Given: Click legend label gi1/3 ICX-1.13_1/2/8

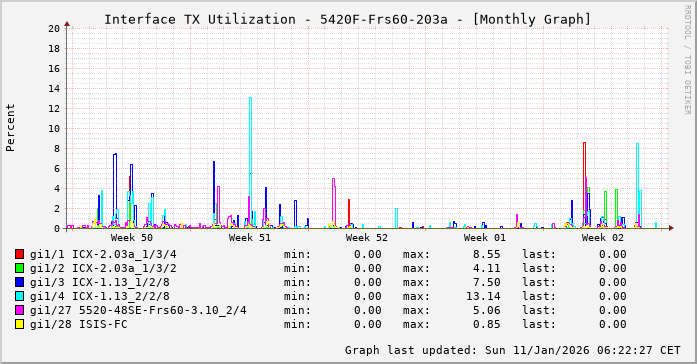Looking at the screenshot, I should tap(100, 282).
